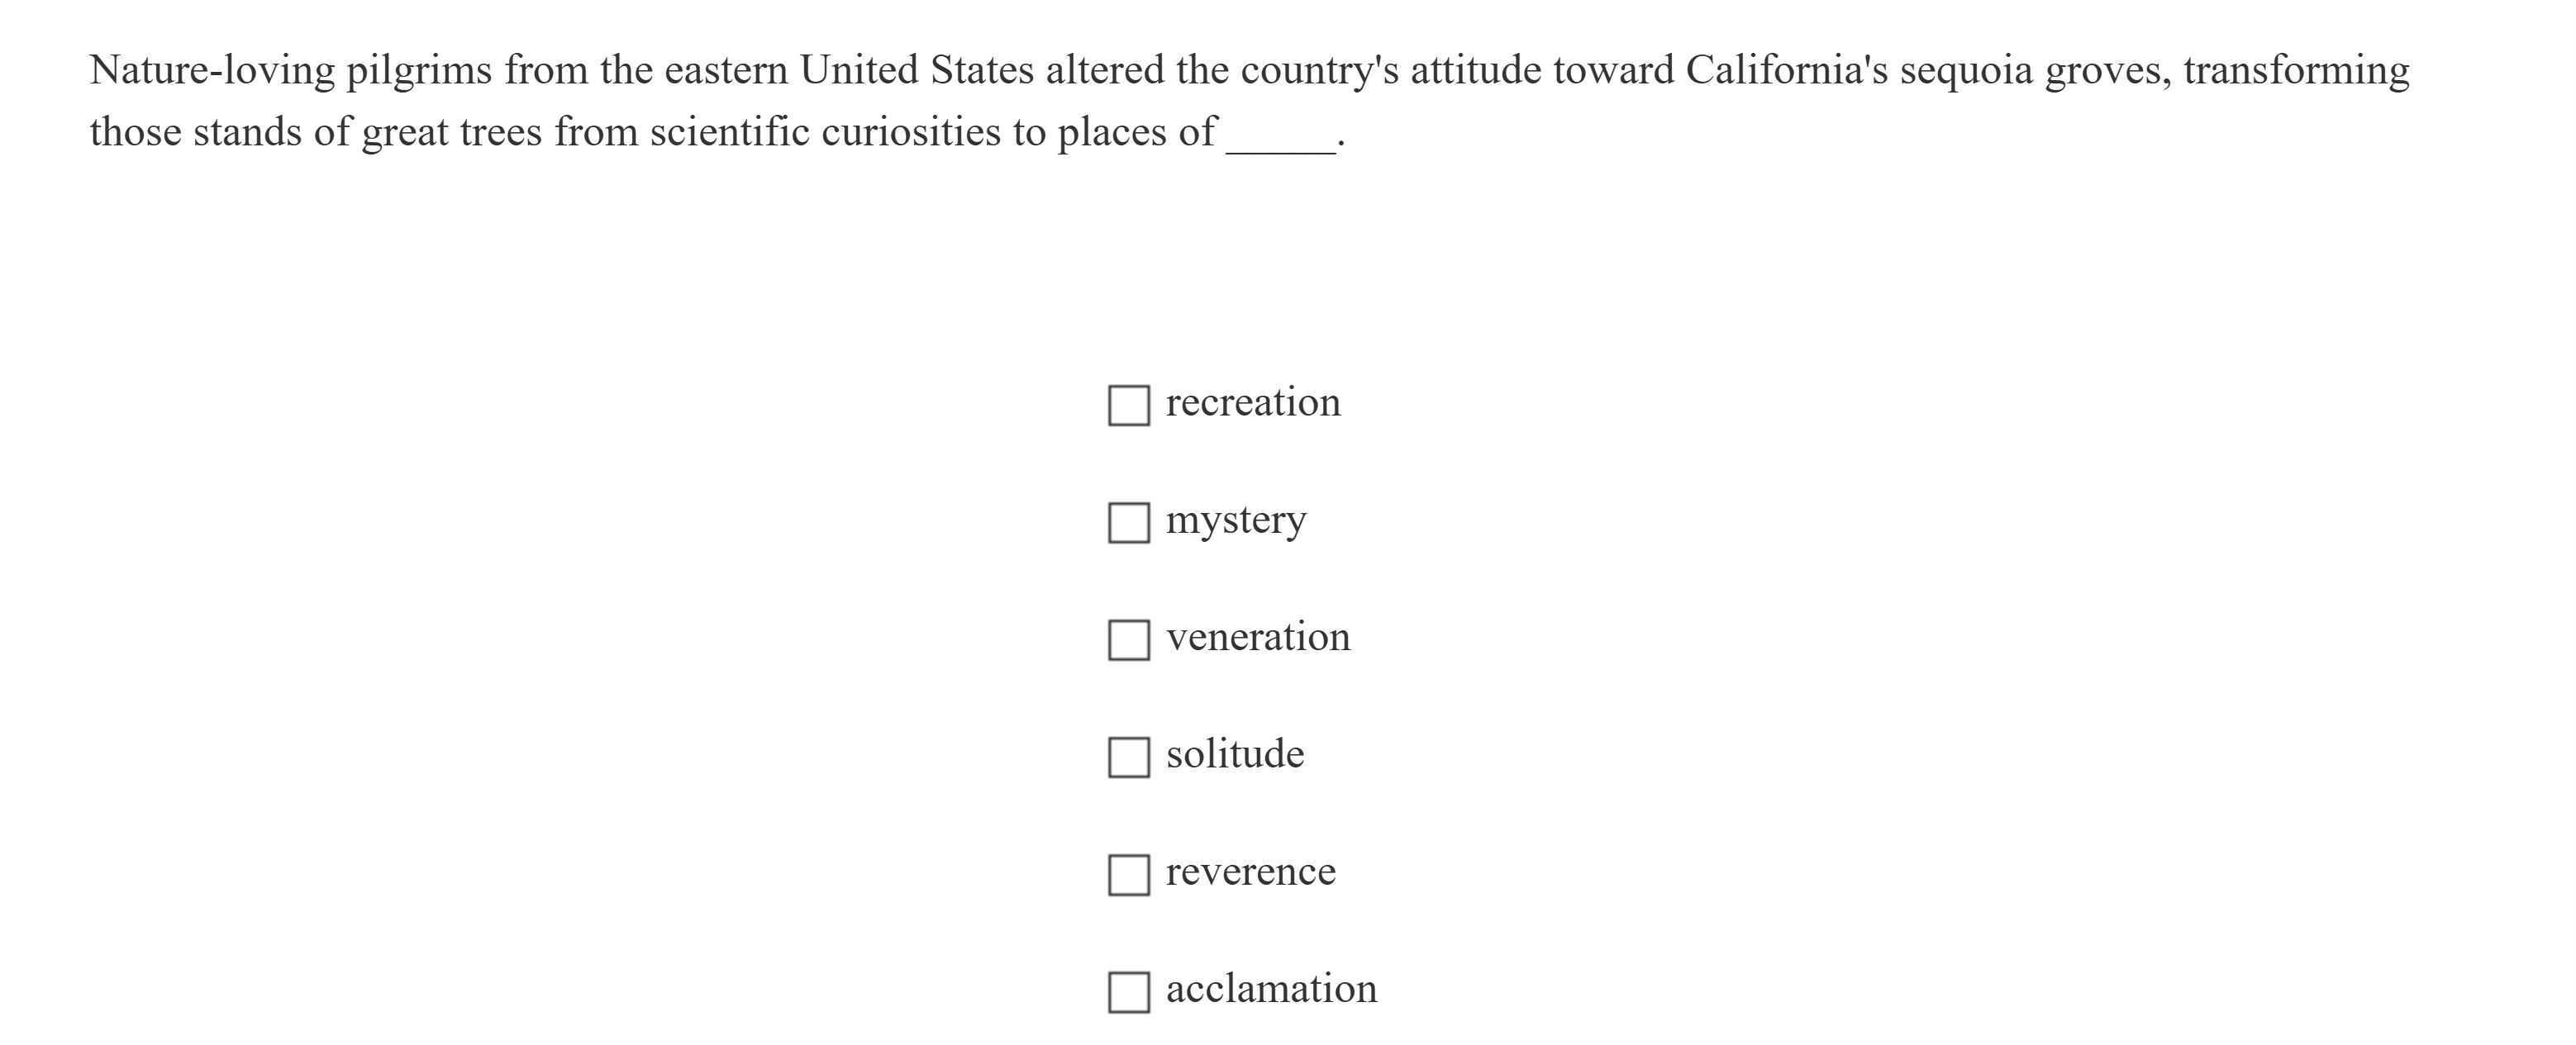Click the word "Nature-loving" in the question
The image size is (2576, 1045).
(212, 71)
